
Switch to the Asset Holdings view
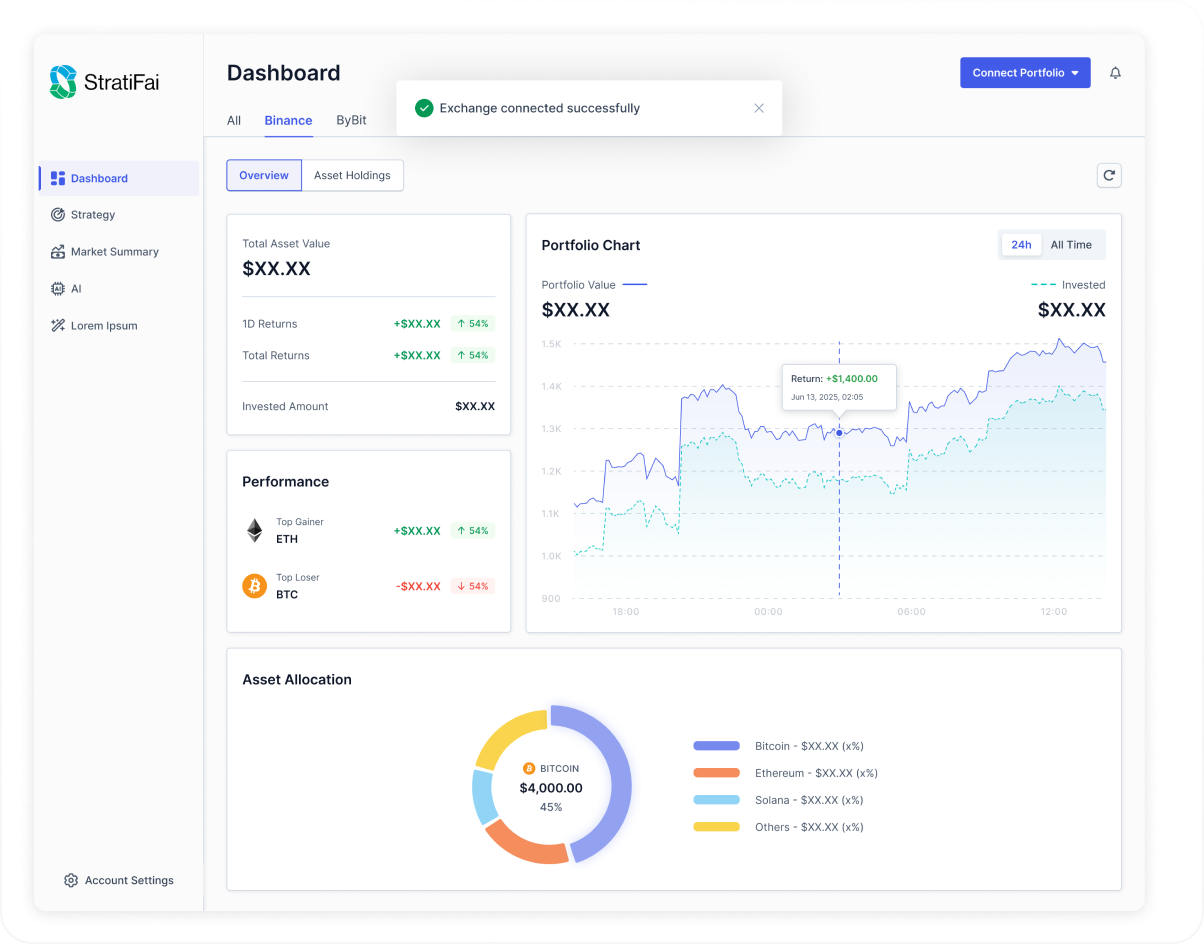click(x=352, y=175)
